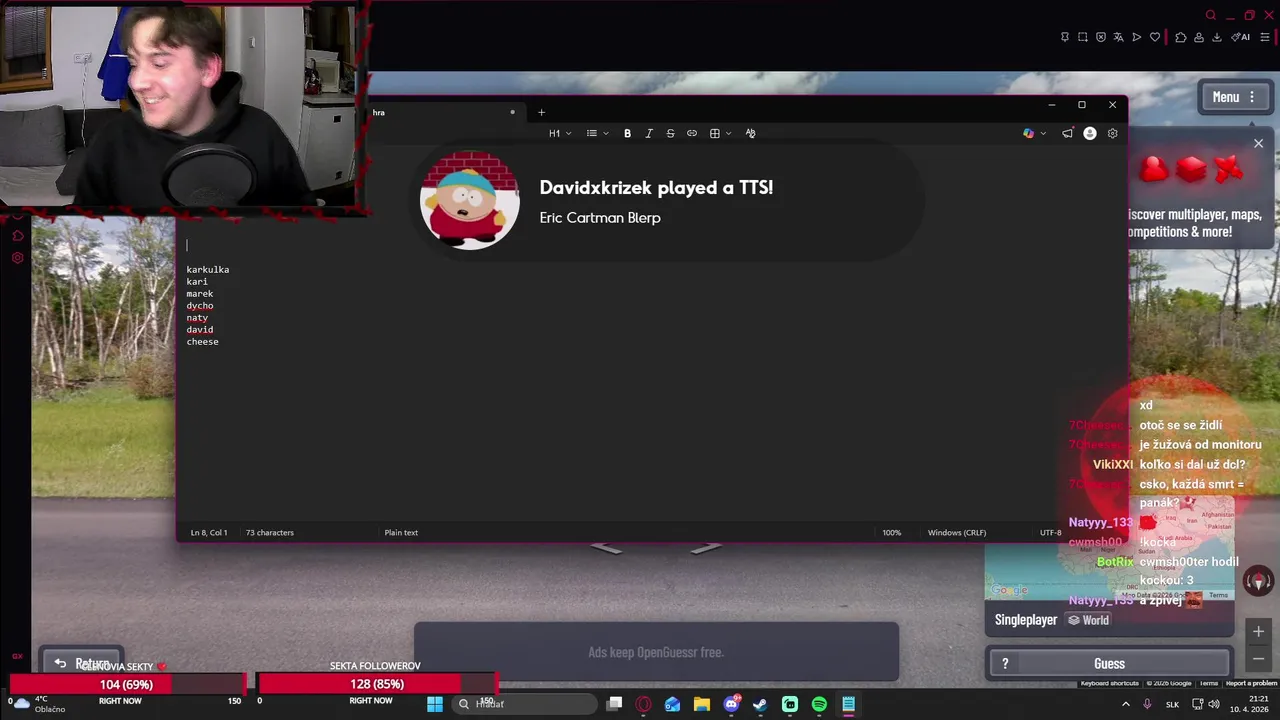
Task: Toggle bold formatting in Notepad toolbar
Action: tap(627, 133)
